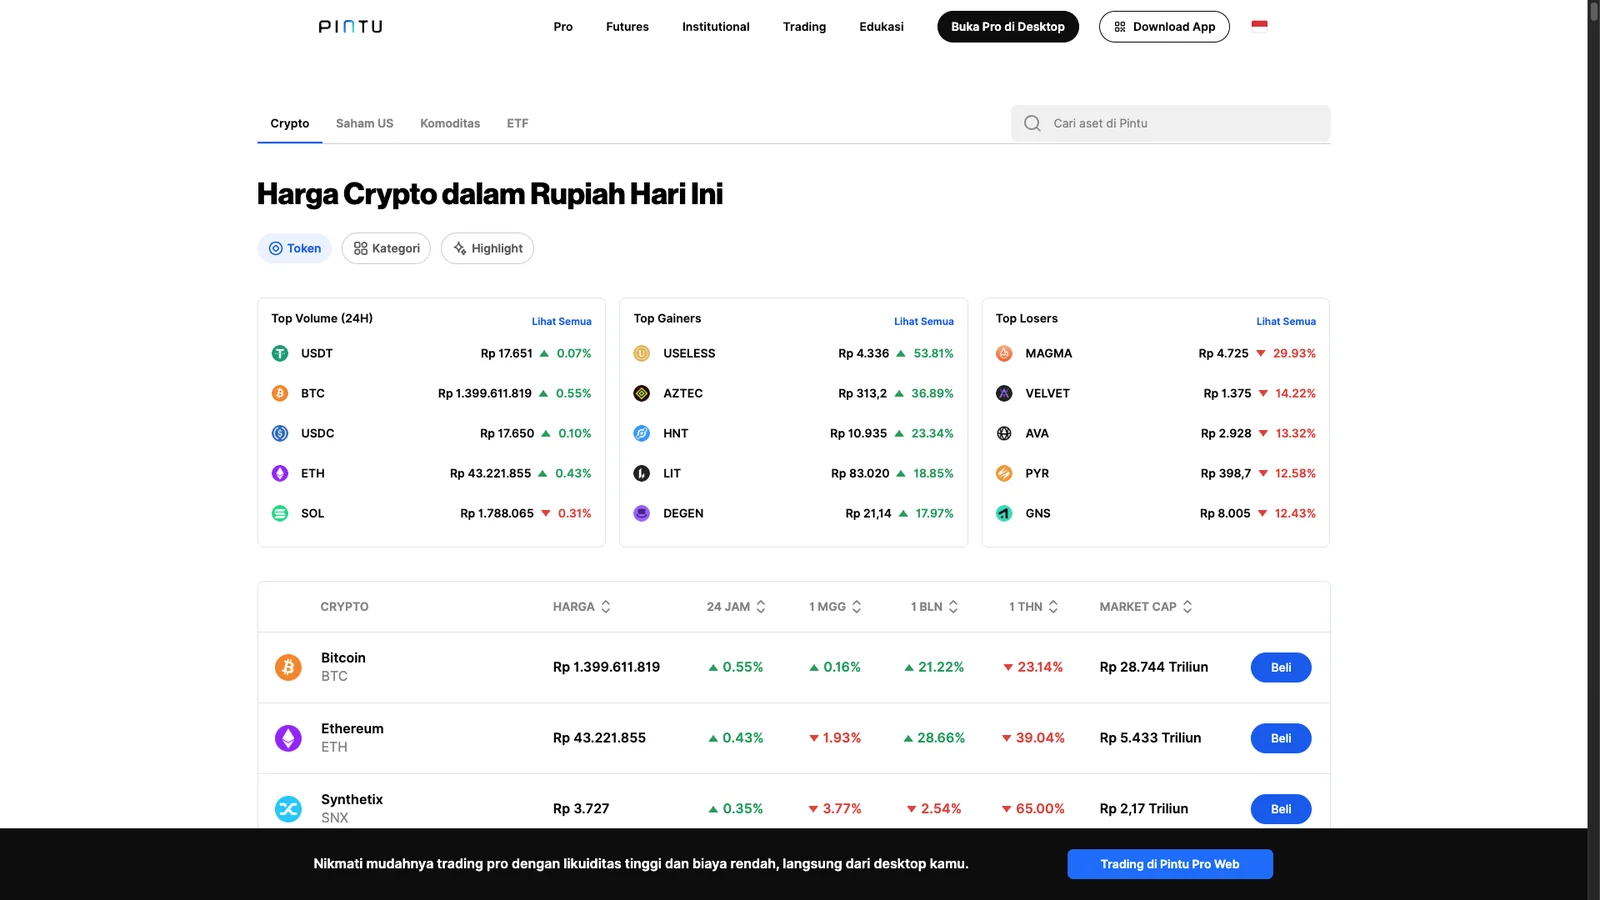Click the AZTEC coin icon
Screen dimensions: 1600x900
642,393
